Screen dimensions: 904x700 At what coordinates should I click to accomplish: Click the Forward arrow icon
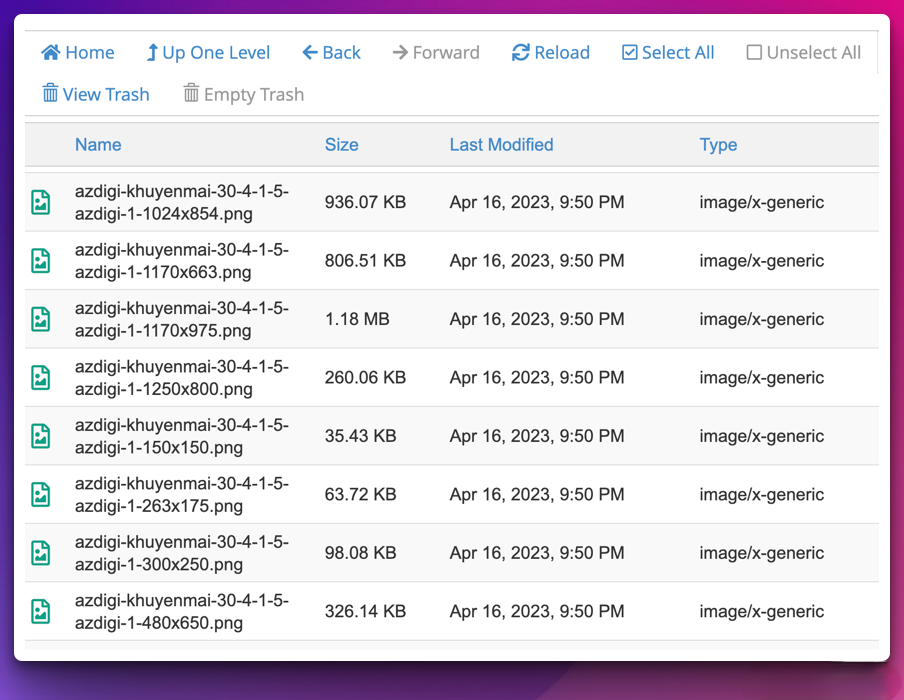tap(399, 52)
